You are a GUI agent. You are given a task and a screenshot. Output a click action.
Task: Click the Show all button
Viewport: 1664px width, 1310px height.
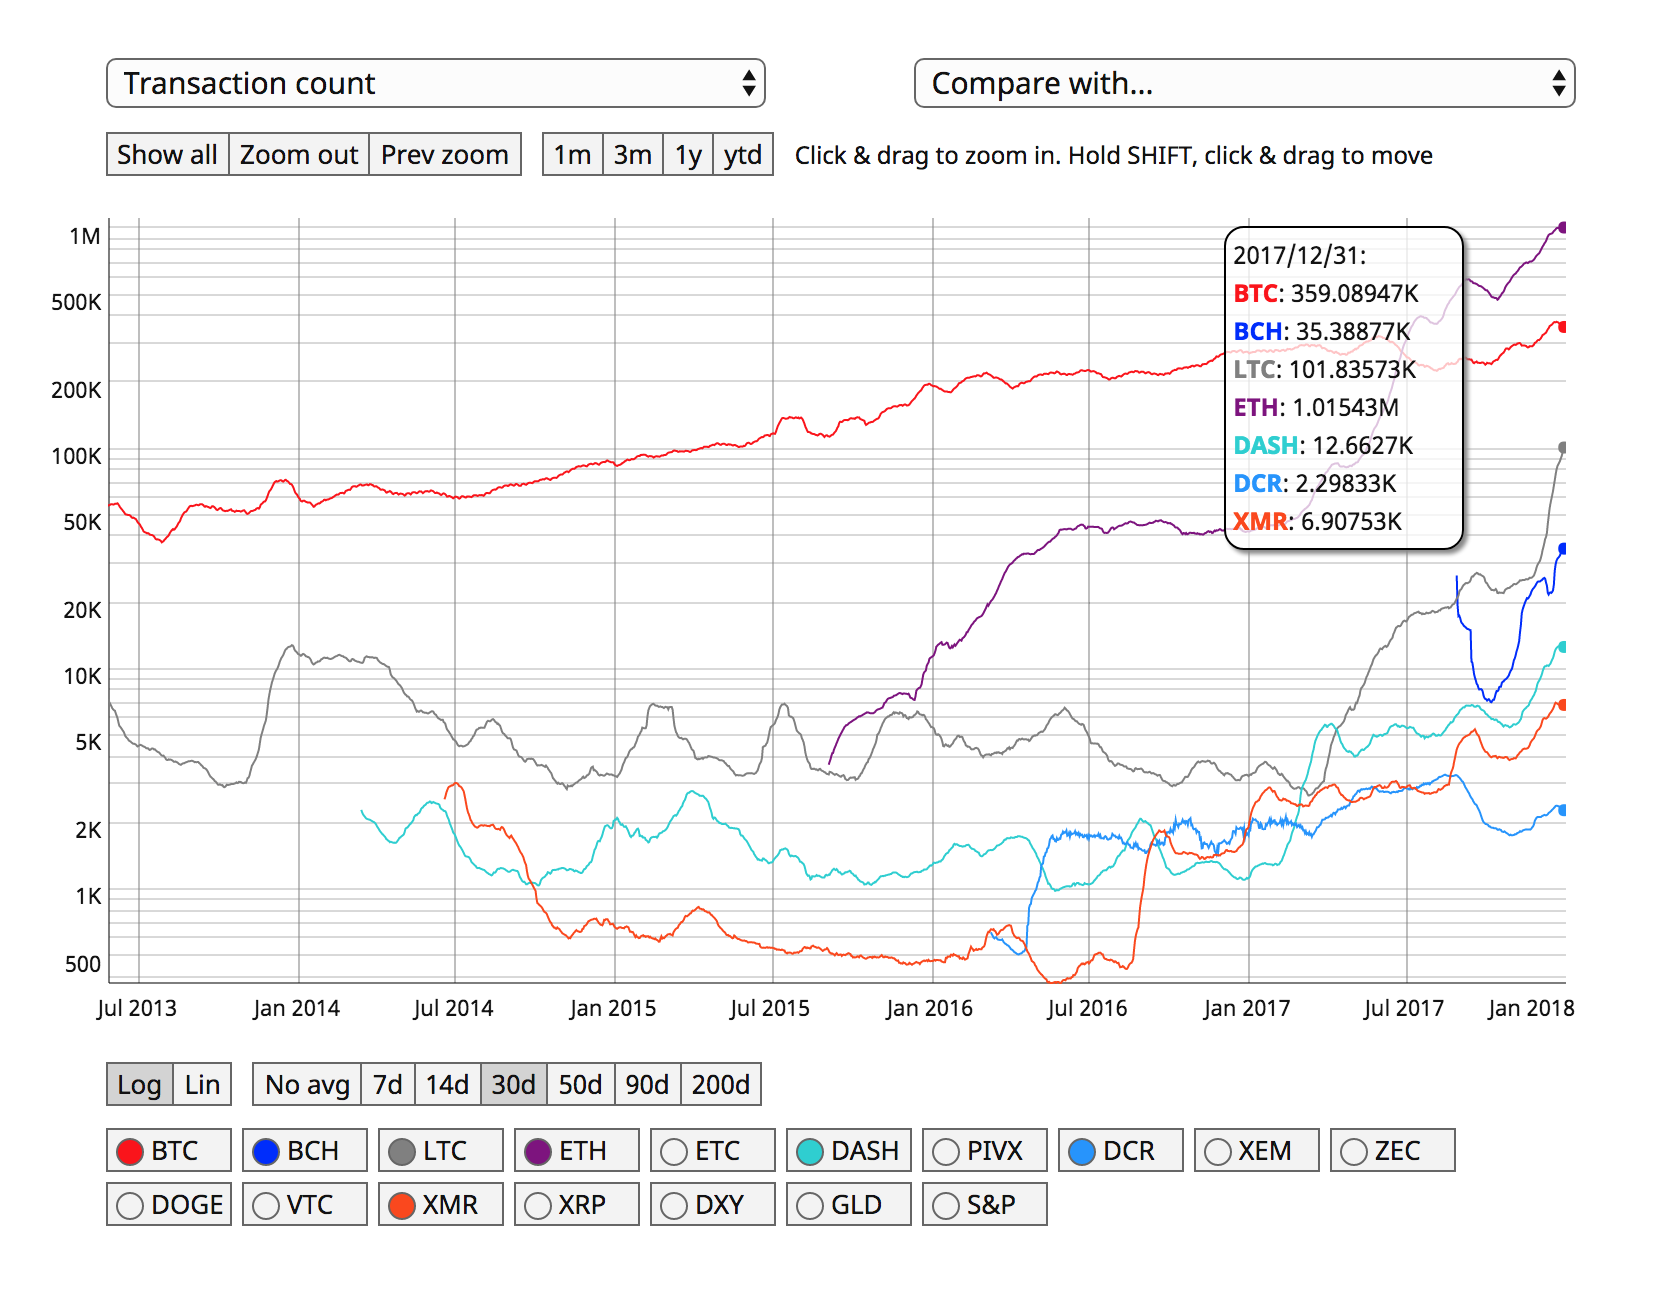point(167,154)
